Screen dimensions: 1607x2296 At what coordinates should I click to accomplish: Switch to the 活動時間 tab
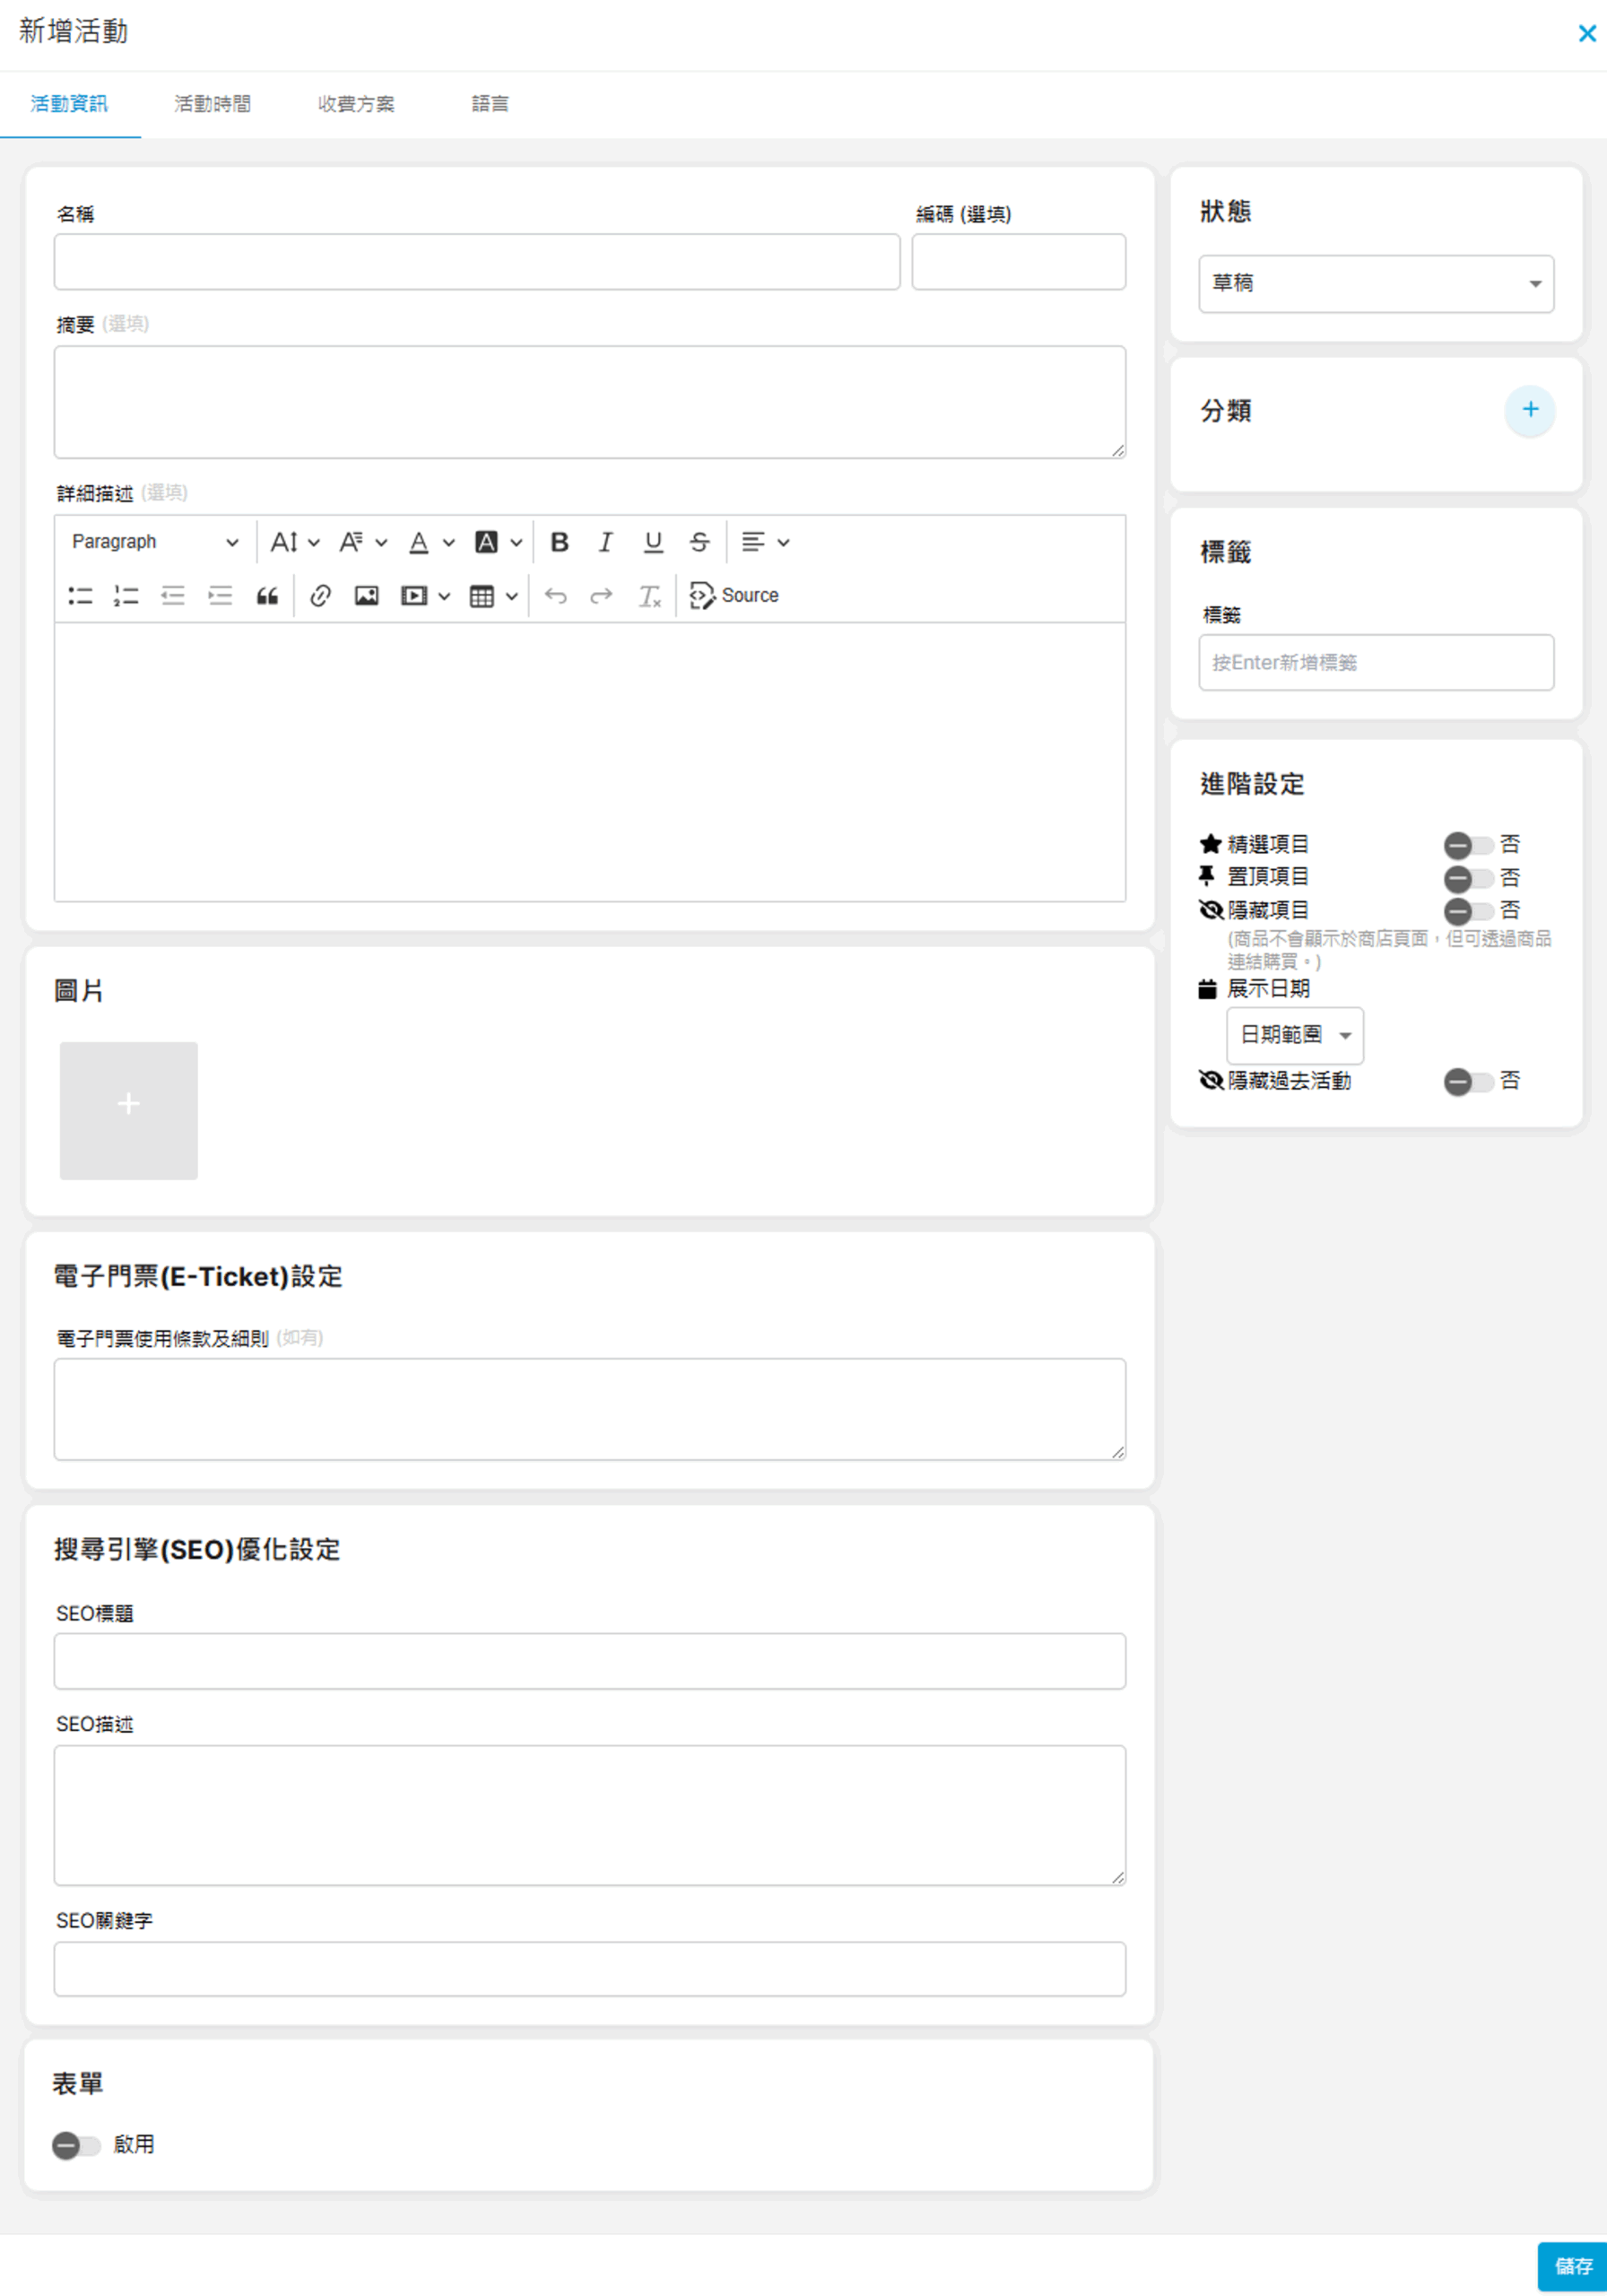(x=212, y=104)
